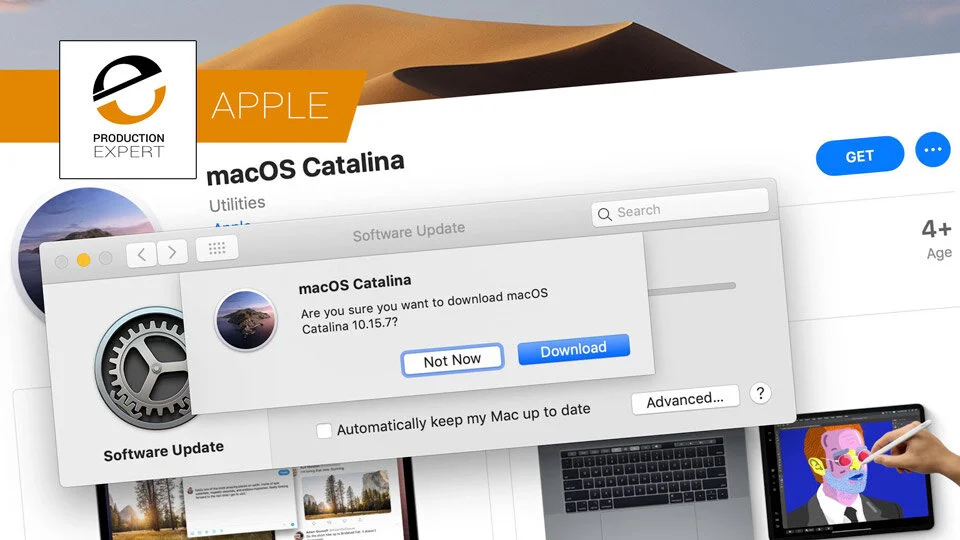Click the 4+ Age rating text

(937, 239)
